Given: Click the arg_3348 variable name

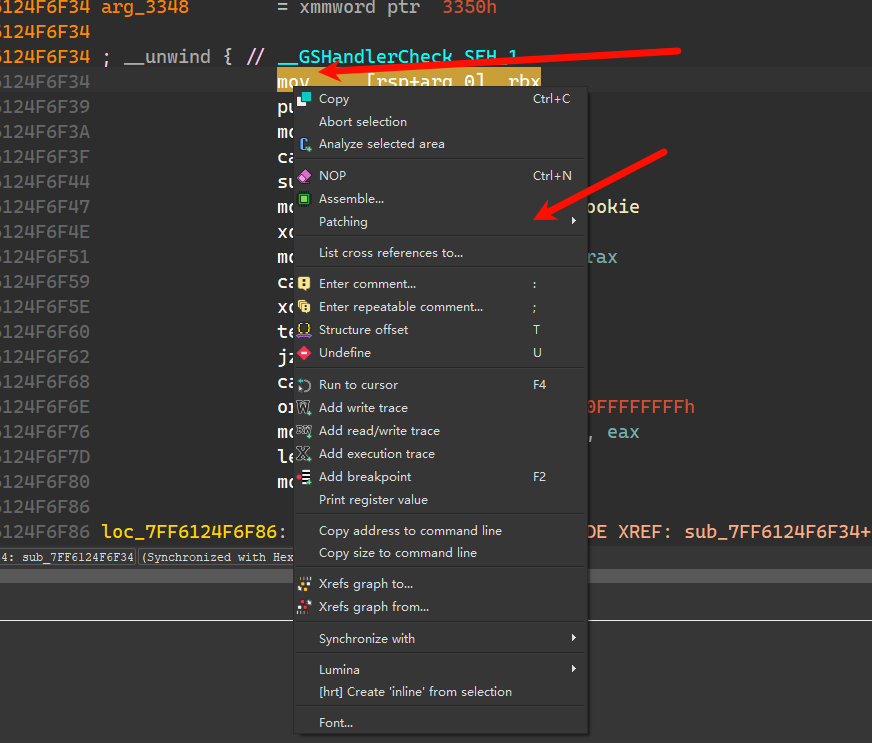Looking at the screenshot, I should (145, 8).
